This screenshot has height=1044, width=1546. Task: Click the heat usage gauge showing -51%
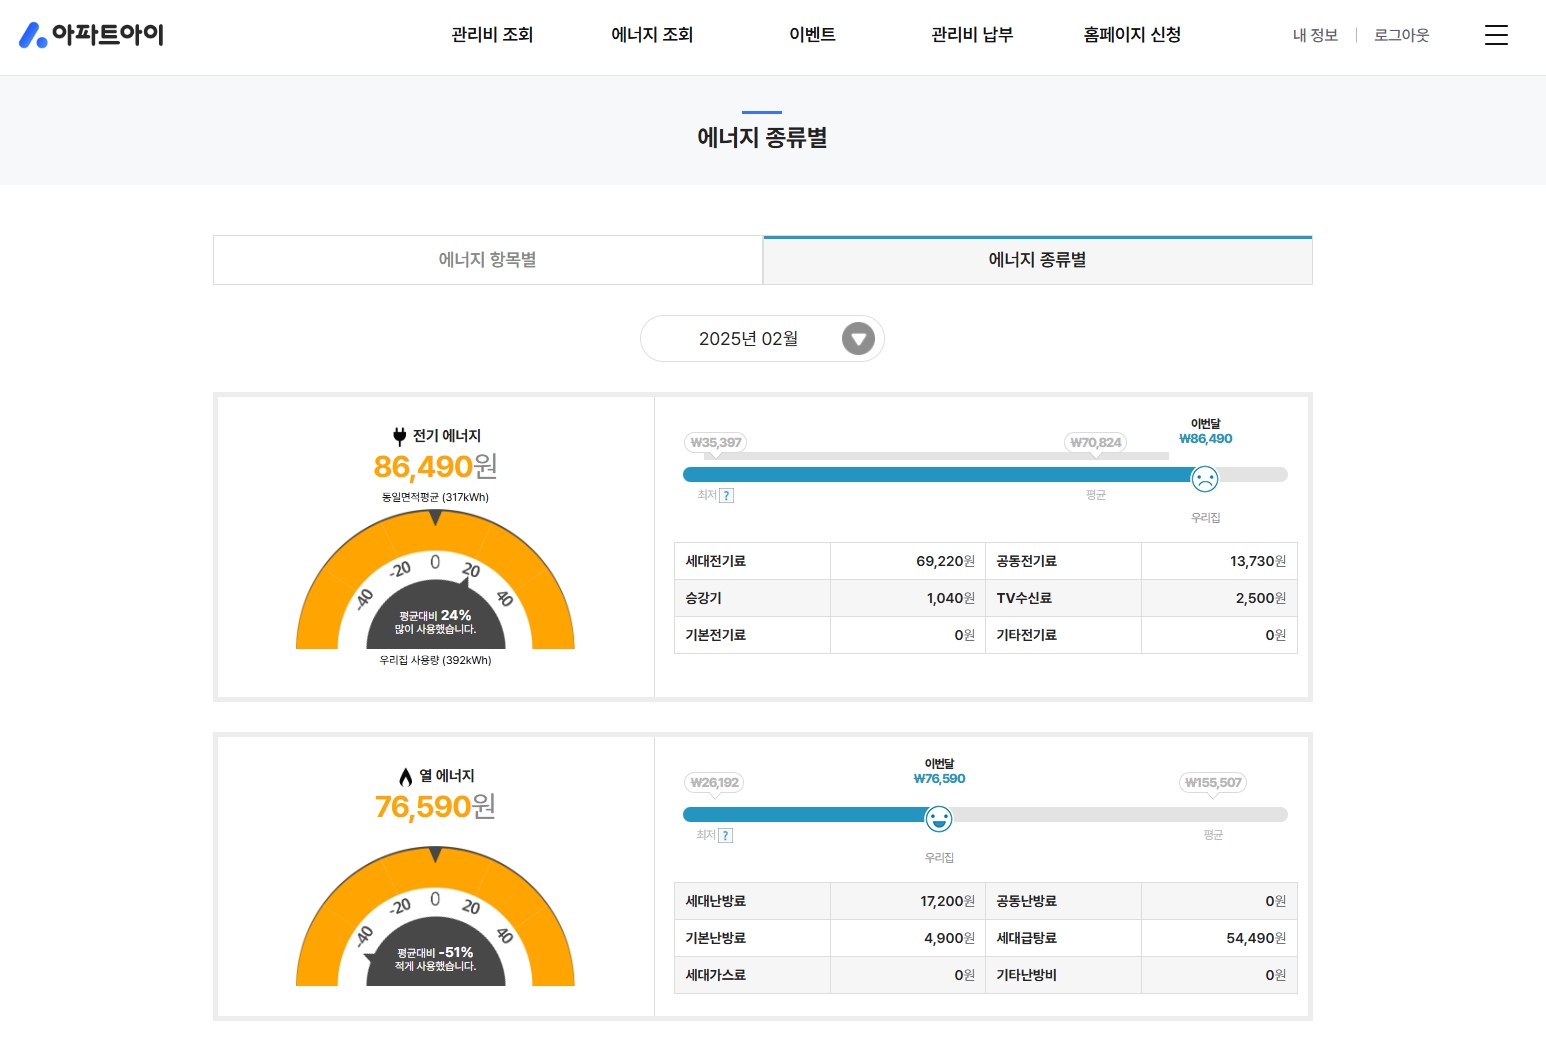[x=435, y=917]
